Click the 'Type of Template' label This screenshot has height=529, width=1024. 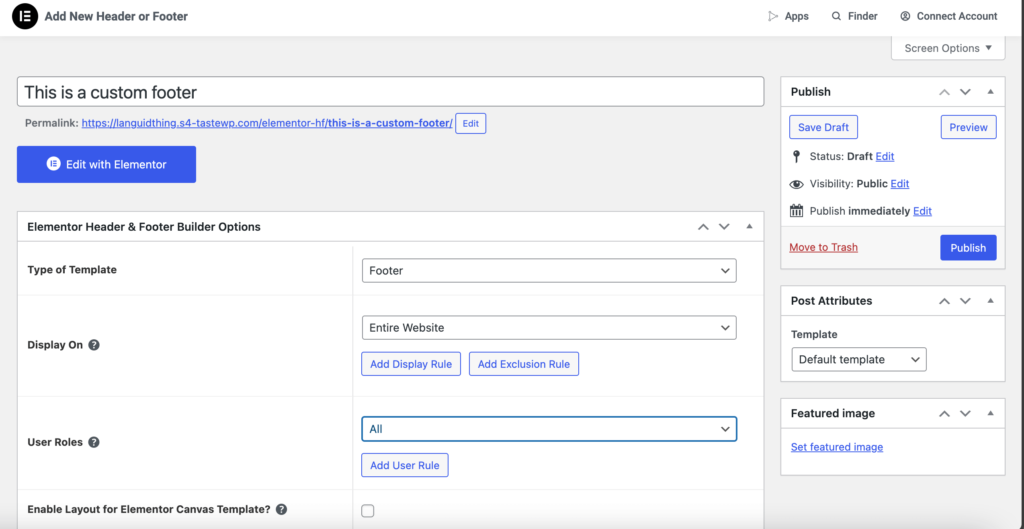(72, 270)
